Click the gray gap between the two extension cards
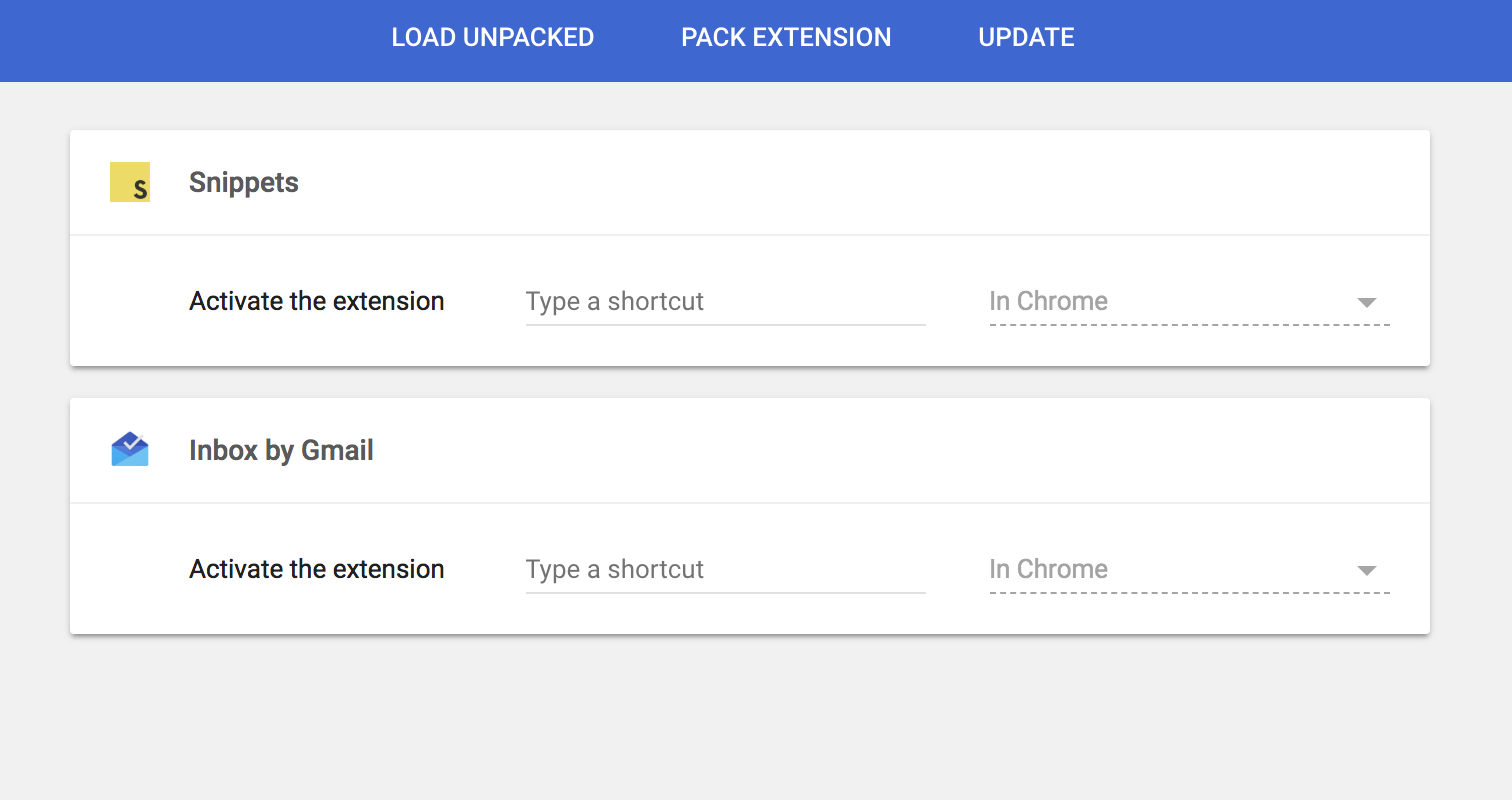Screen dimensions: 1512x800 [x=750, y=382]
